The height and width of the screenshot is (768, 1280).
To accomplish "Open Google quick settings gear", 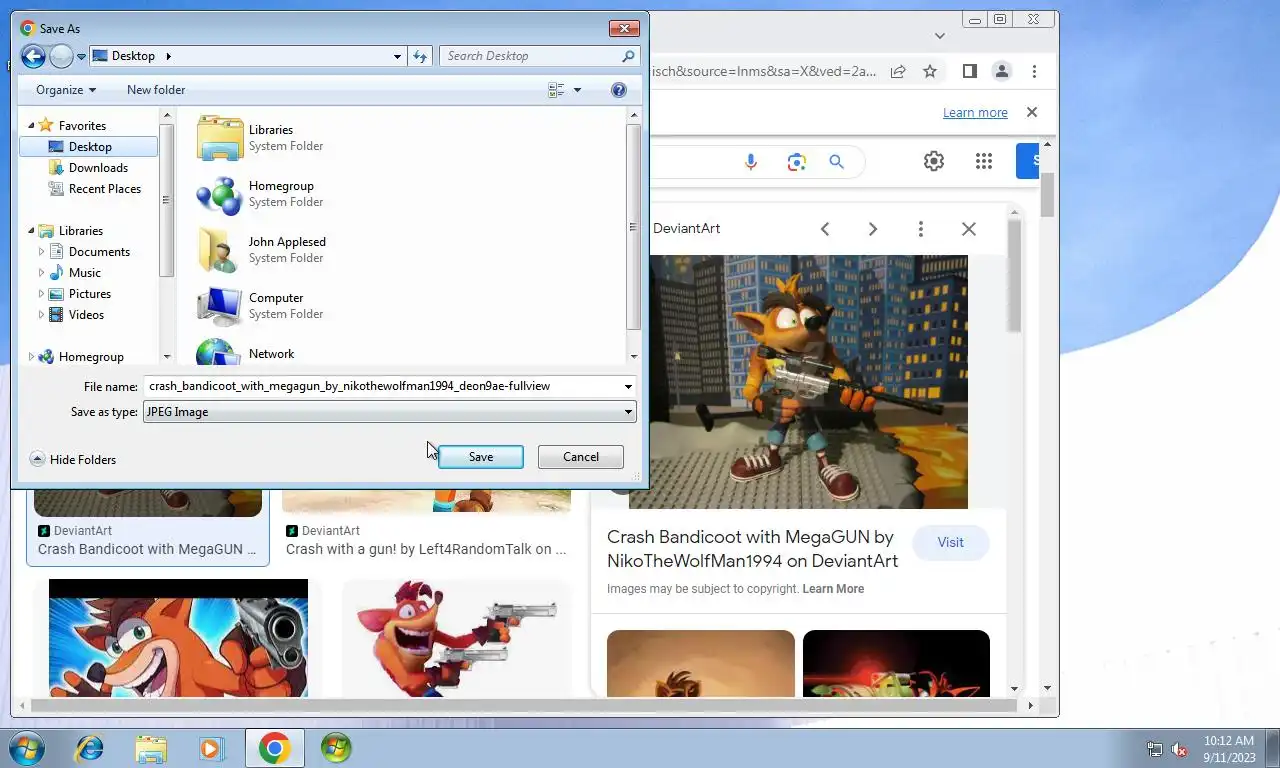I will tap(934, 161).
